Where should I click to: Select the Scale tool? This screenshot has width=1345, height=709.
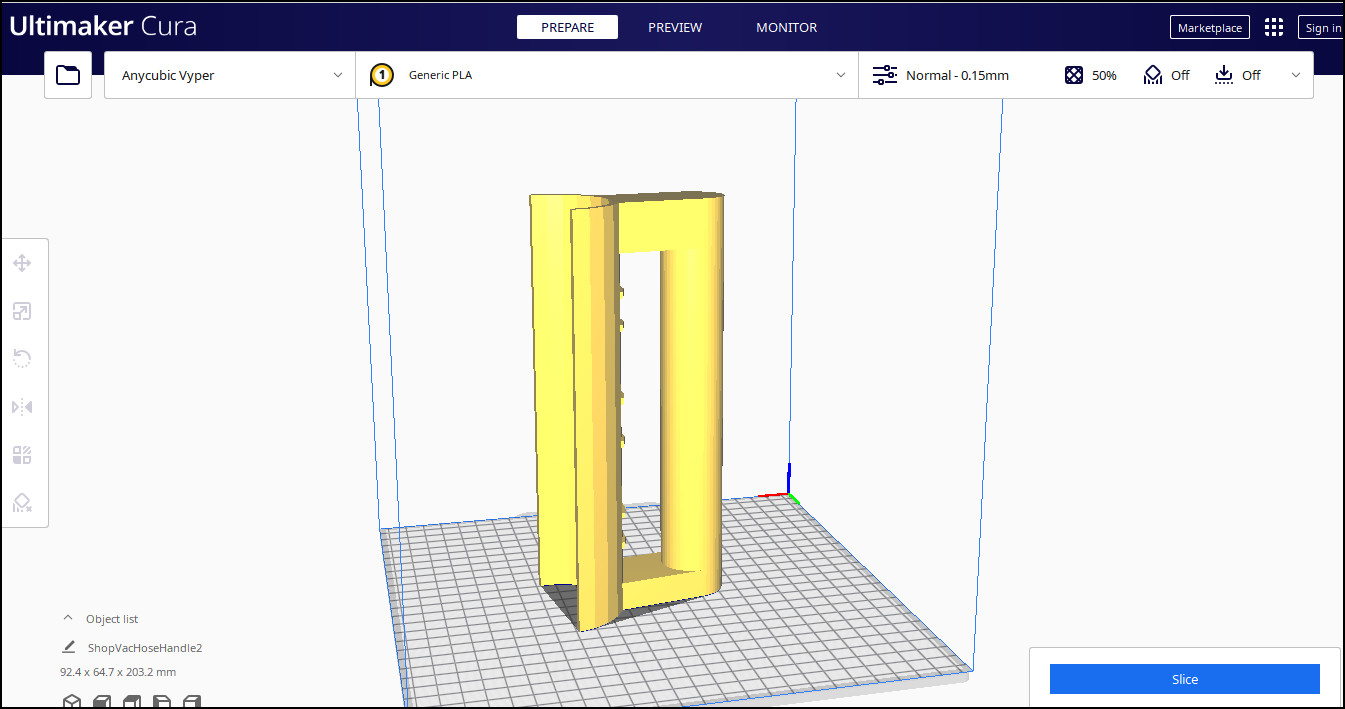click(x=22, y=311)
